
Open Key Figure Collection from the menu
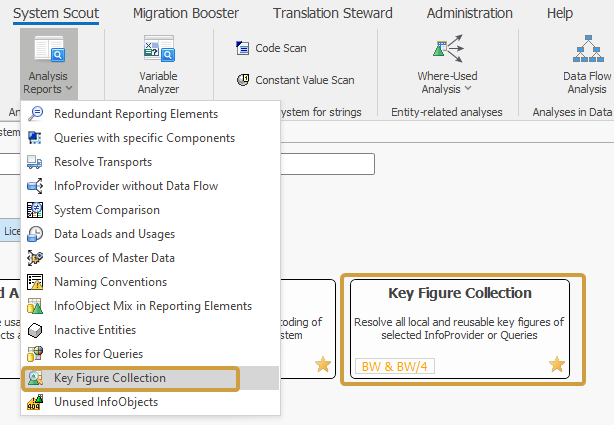coord(110,378)
